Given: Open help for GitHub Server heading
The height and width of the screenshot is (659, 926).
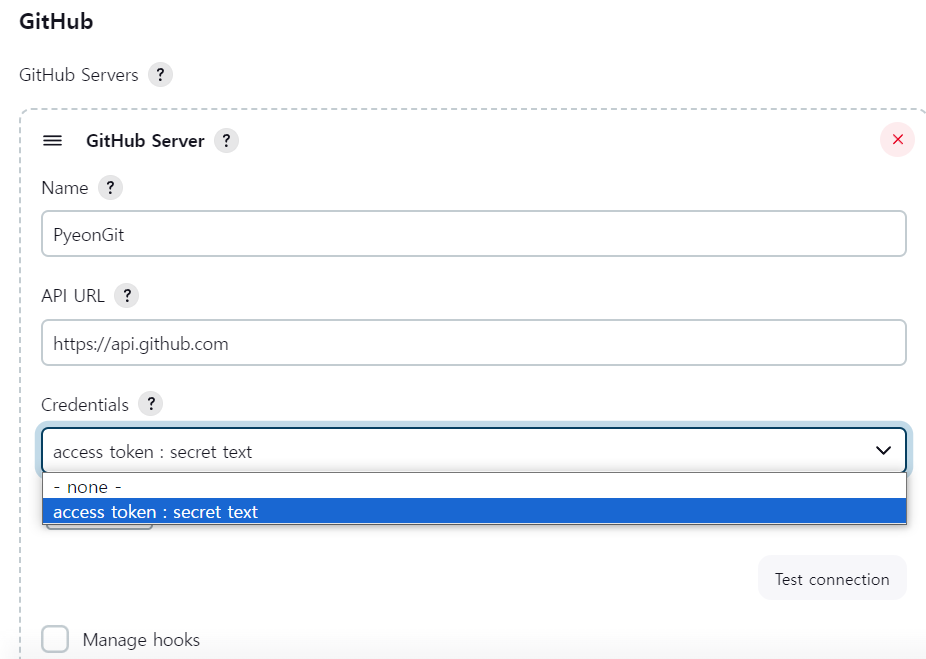Looking at the screenshot, I should click(226, 141).
